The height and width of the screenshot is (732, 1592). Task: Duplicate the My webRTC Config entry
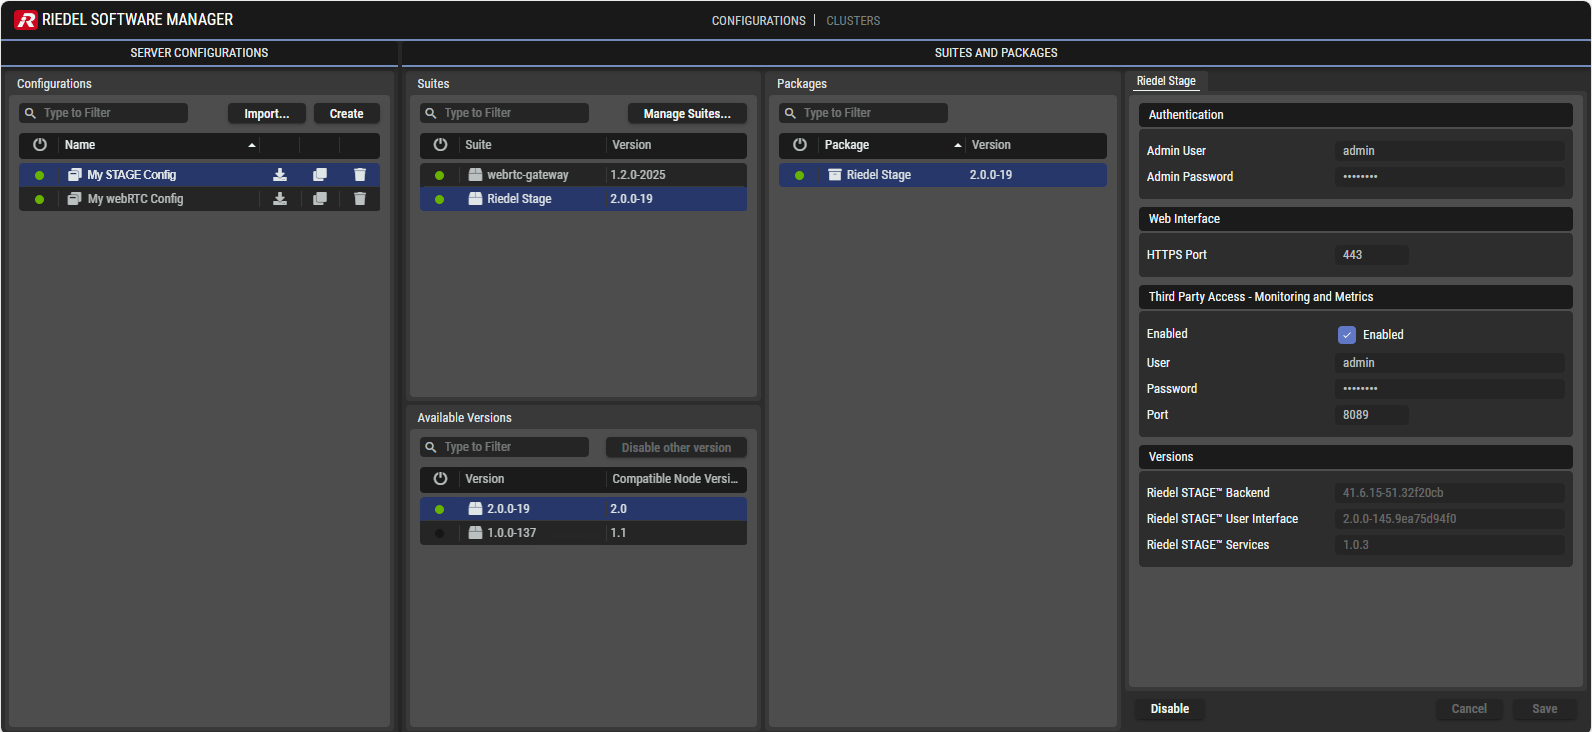point(320,199)
